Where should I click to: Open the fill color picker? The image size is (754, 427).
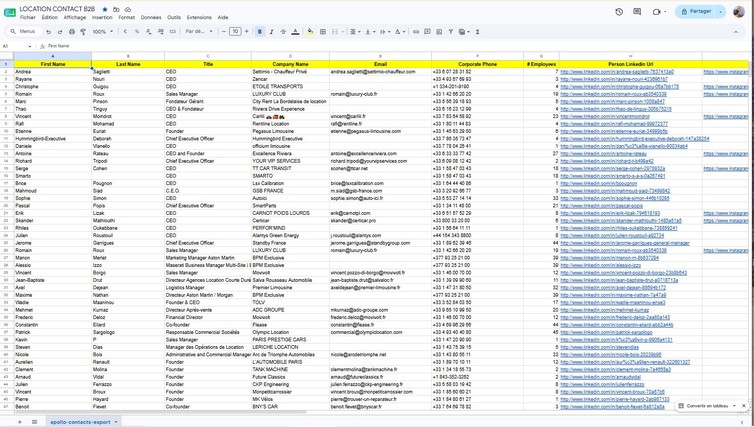click(x=311, y=32)
